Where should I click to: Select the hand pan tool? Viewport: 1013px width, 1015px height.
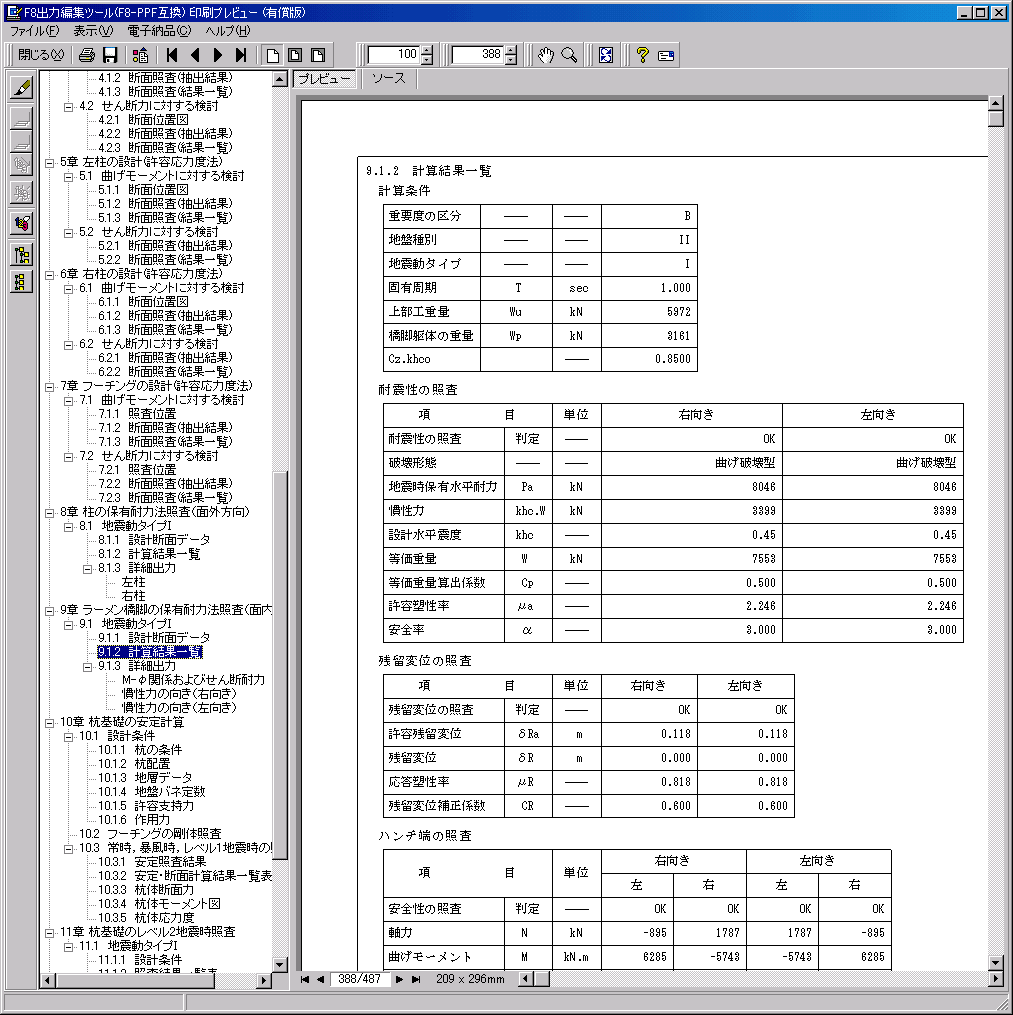point(546,55)
